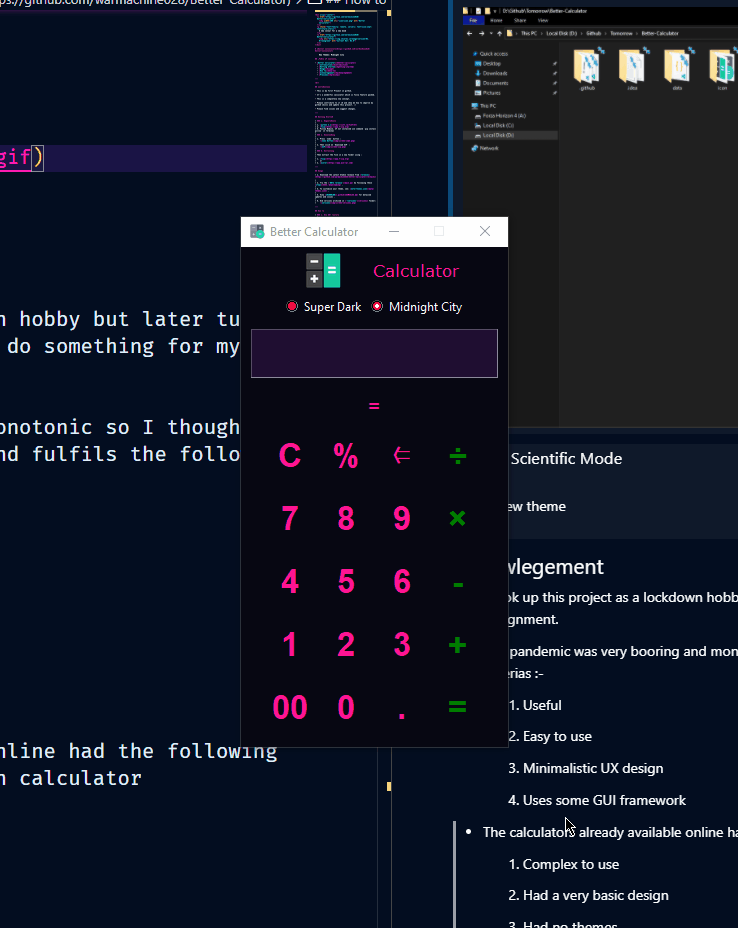Open the Home tab in File Explorer
Image resolution: width=738 pixels, height=928 pixels.
point(496,20)
